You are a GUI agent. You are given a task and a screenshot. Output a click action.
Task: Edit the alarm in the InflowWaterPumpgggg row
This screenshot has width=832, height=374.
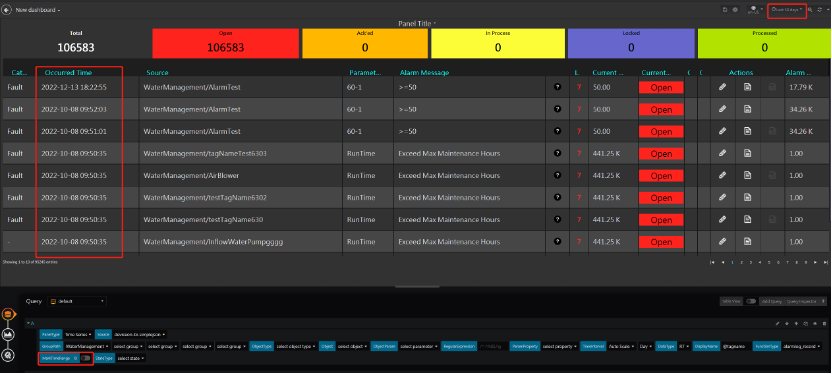(722, 241)
